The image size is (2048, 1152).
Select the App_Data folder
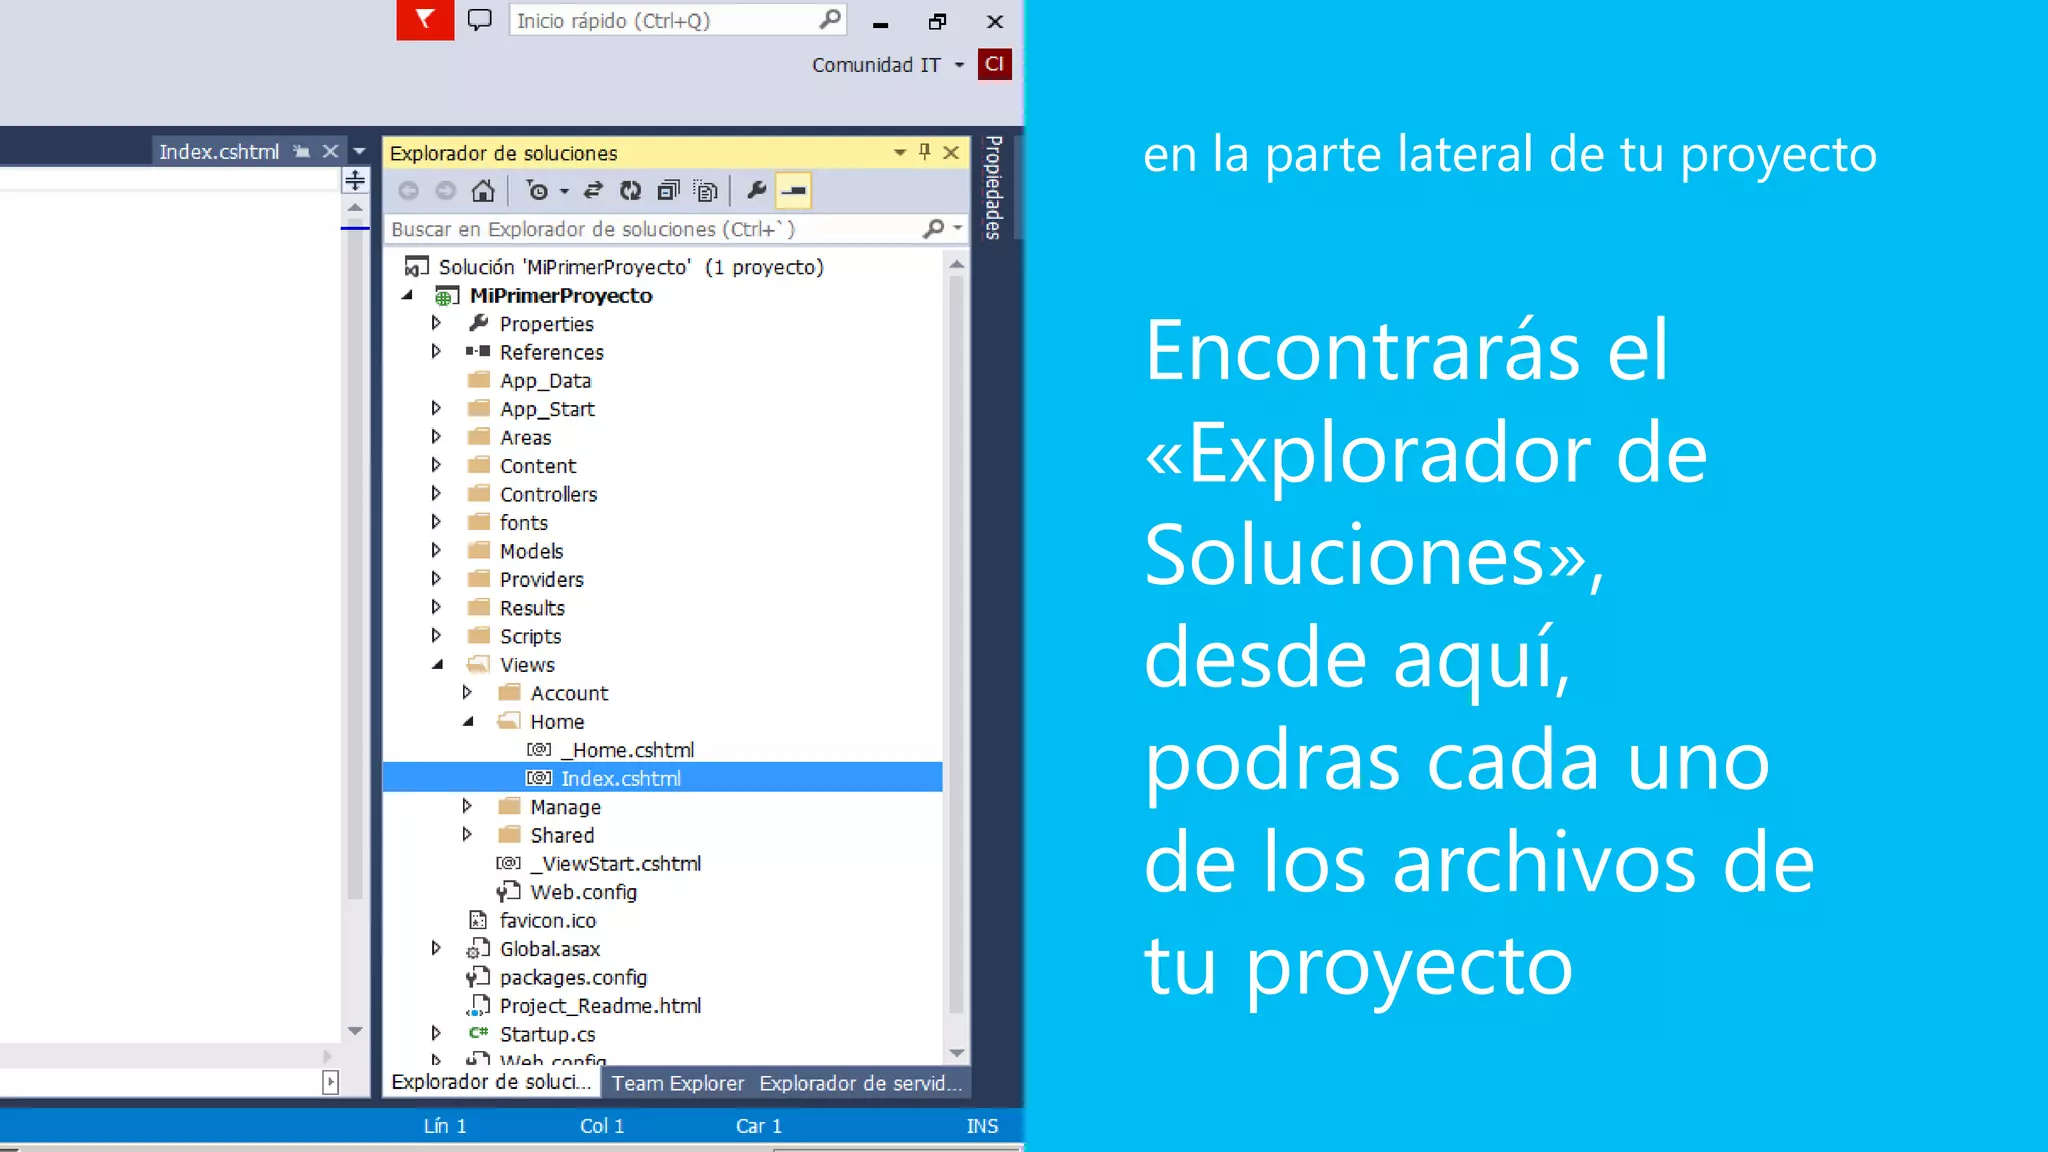click(x=545, y=380)
